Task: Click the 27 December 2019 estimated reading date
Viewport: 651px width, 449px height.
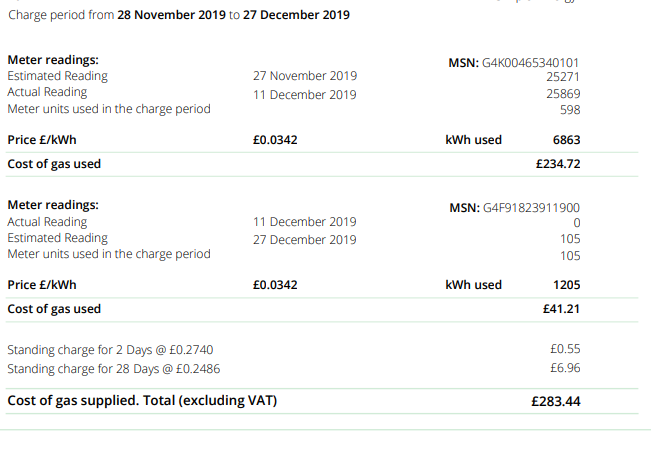Action: coord(305,240)
